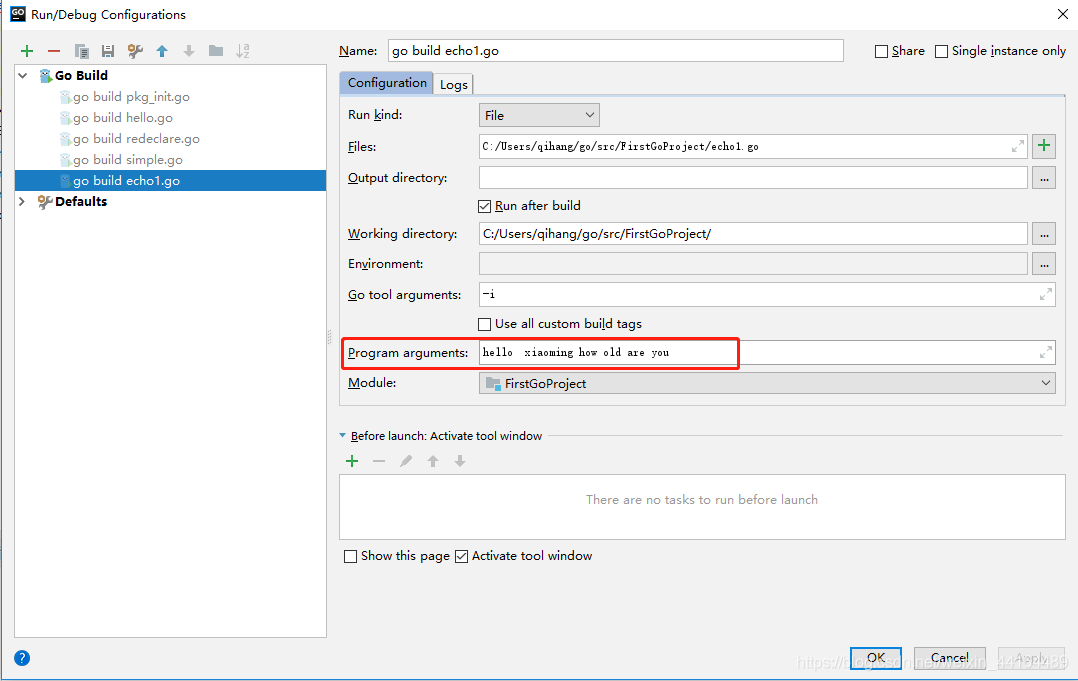1078x681 pixels.
Task: Enable Use all custom build tags
Action: 485,324
